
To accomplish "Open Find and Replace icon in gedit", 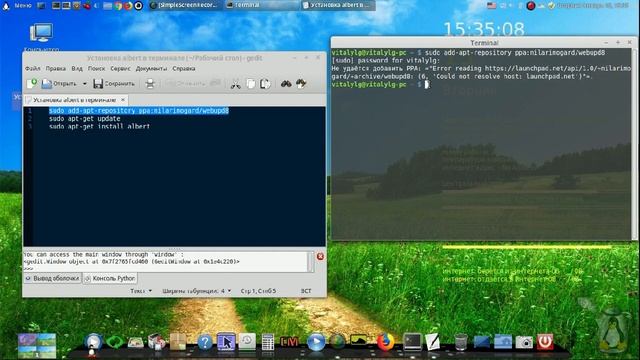I will pos(301,84).
